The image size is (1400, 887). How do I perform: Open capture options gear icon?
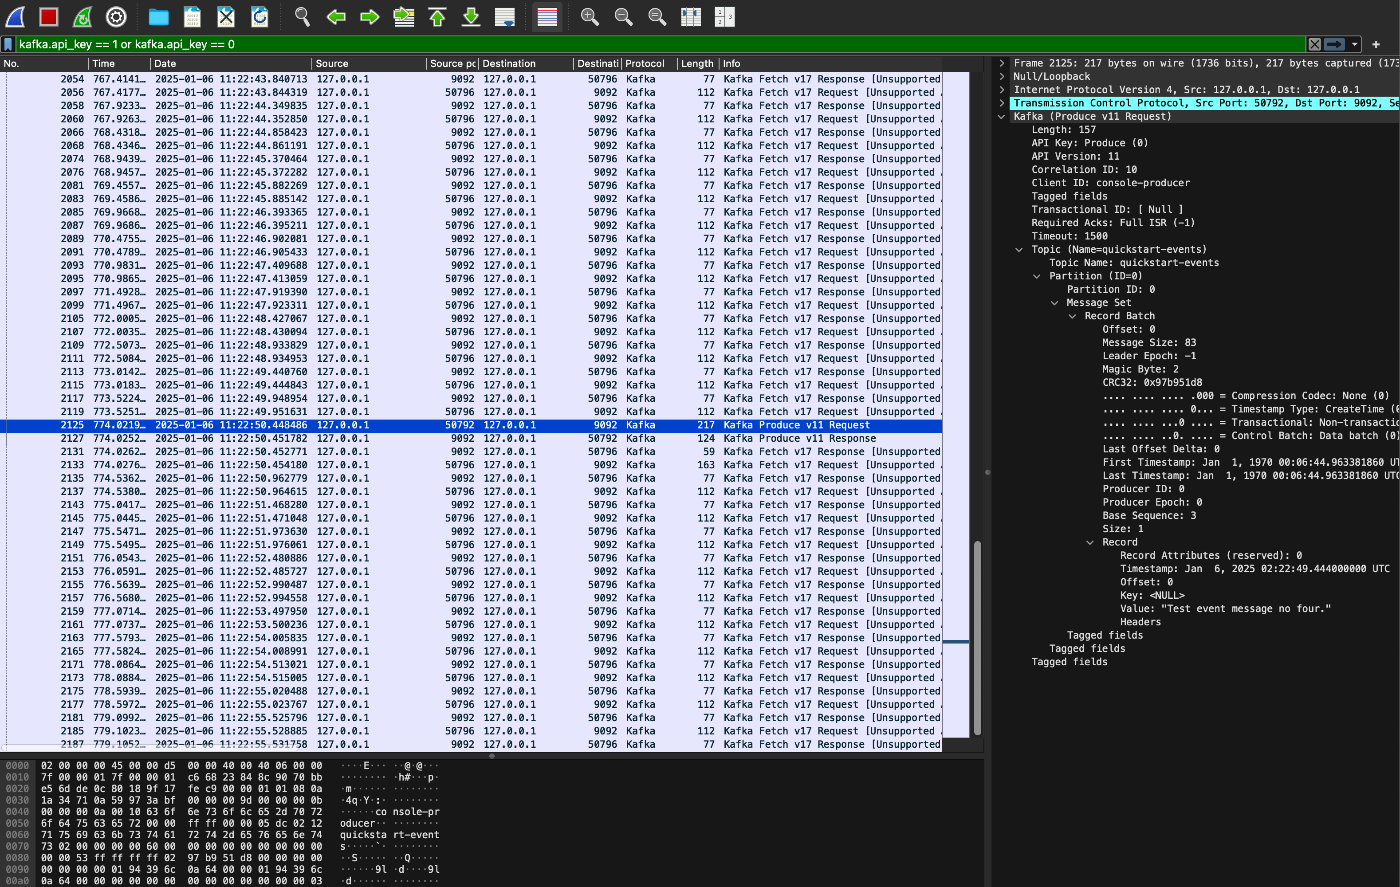coord(116,16)
